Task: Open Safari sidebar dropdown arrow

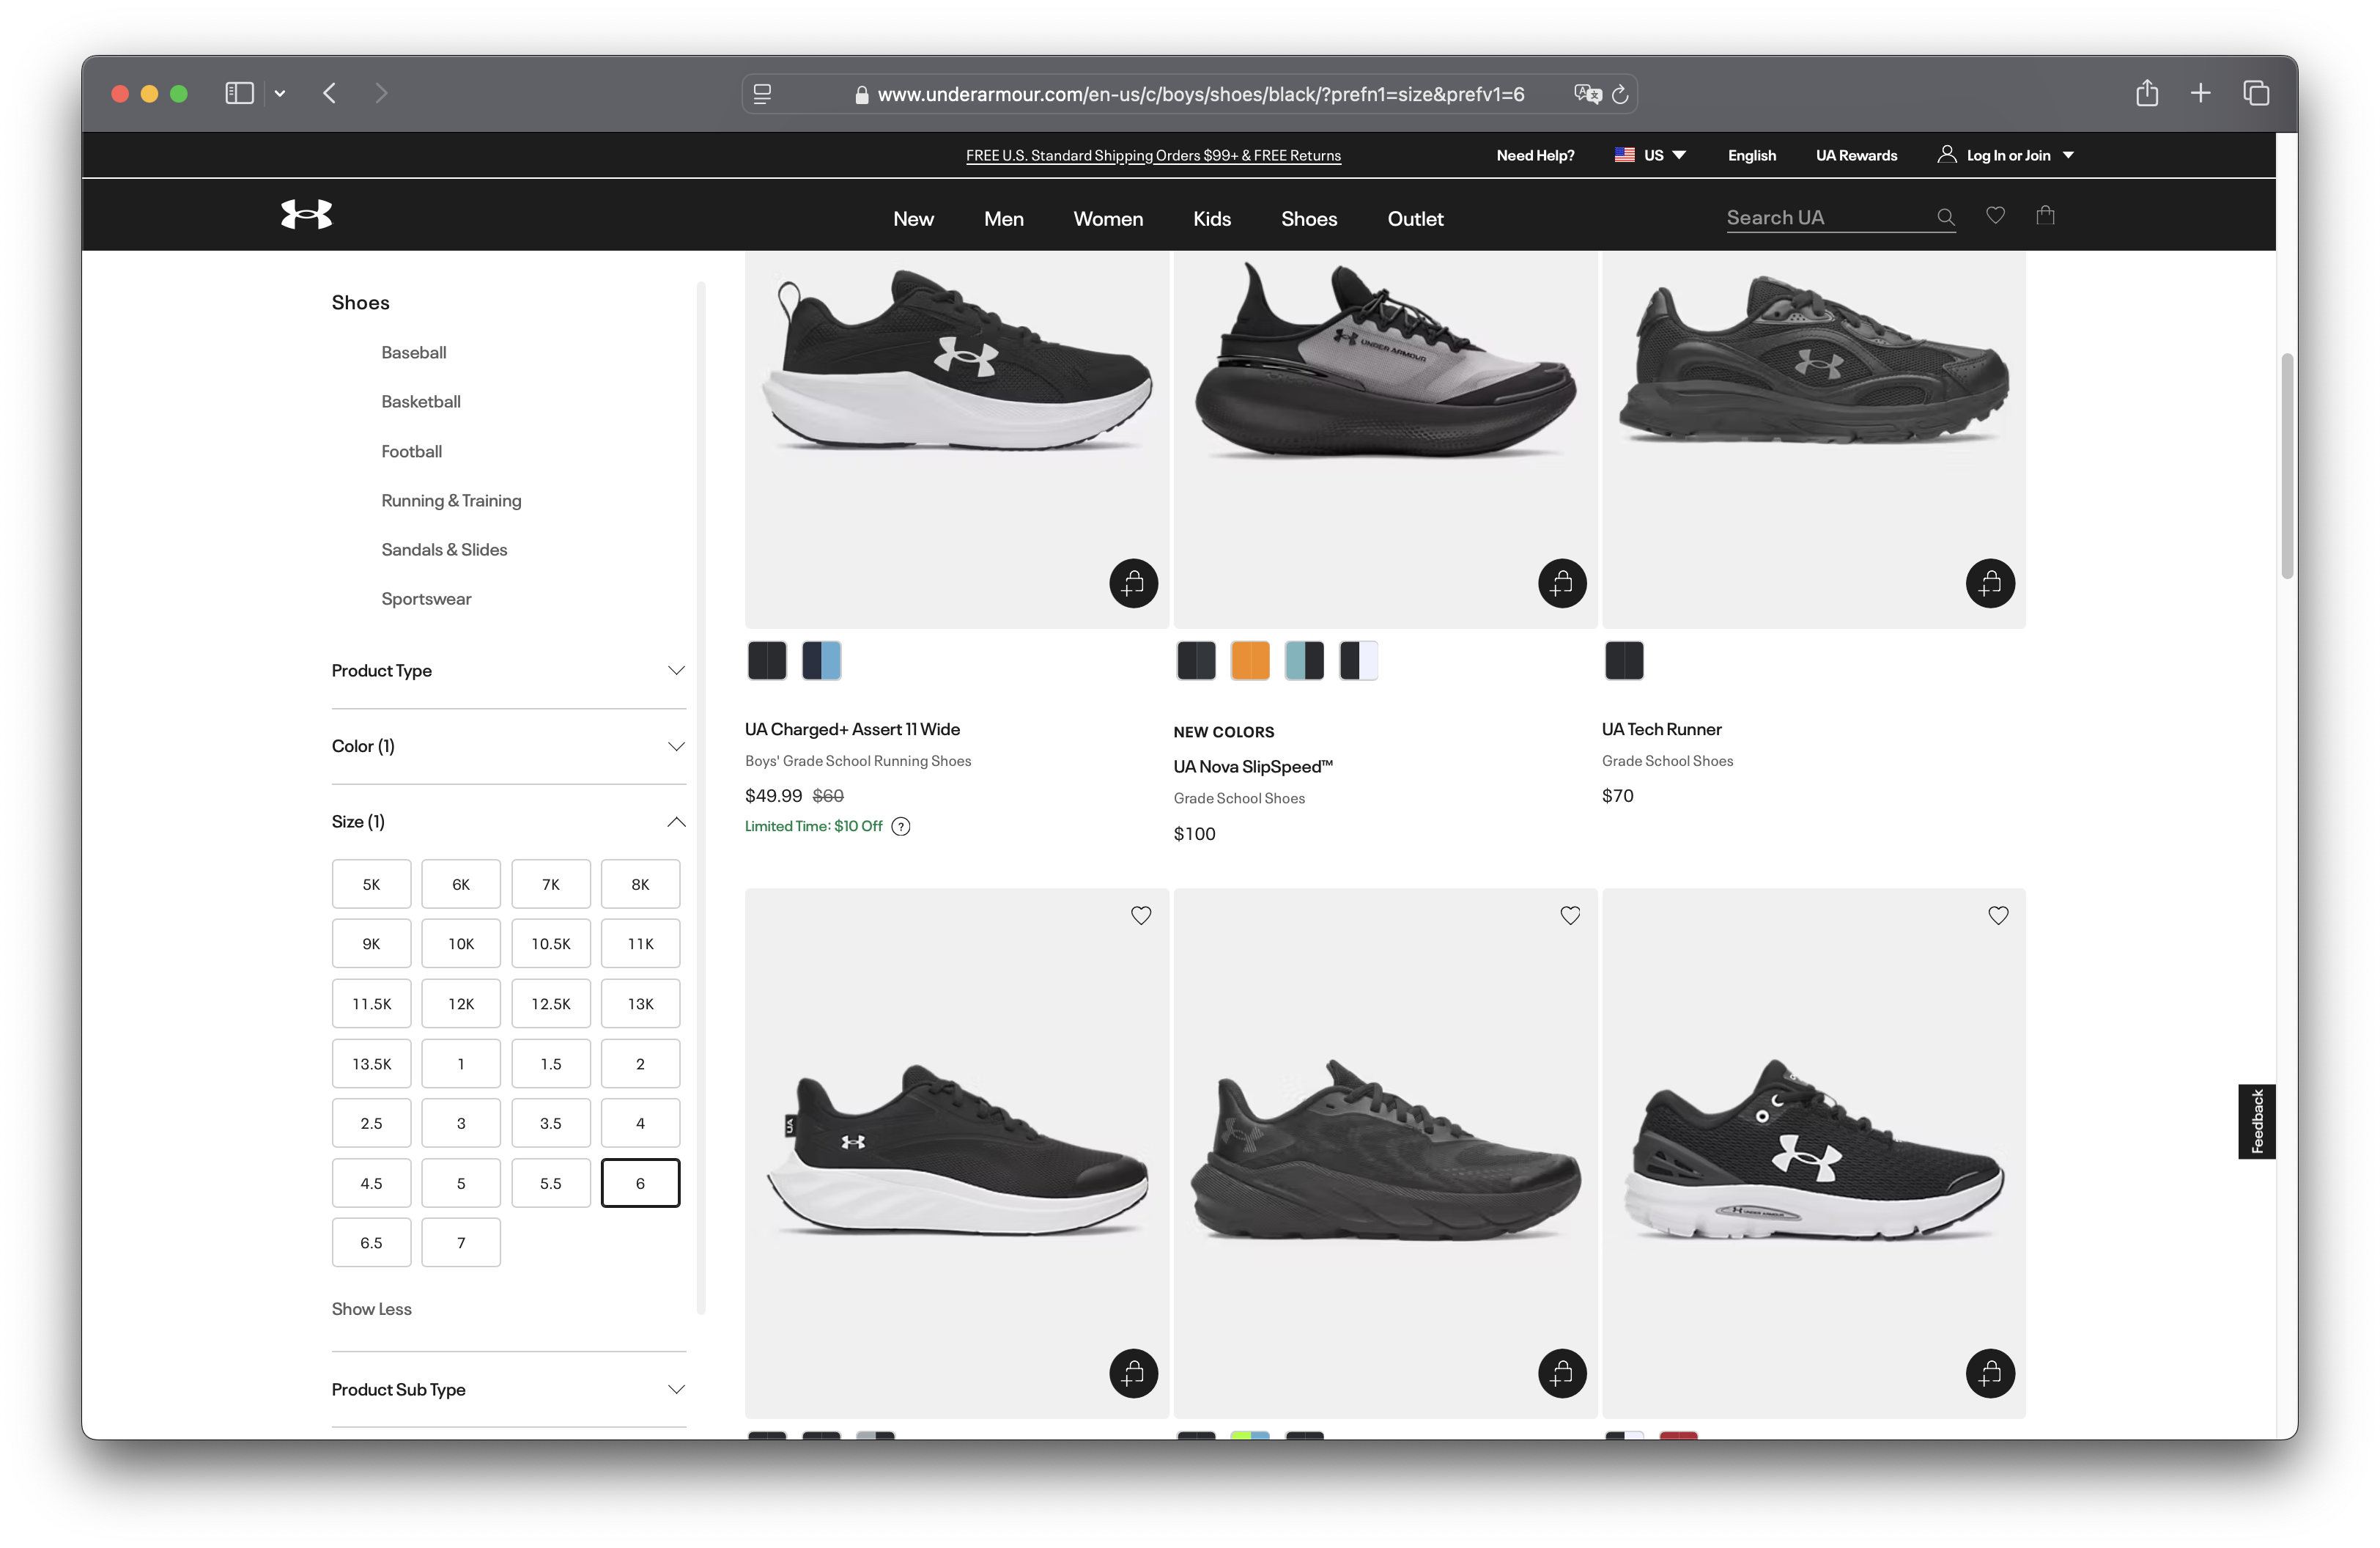Action: (280, 94)
